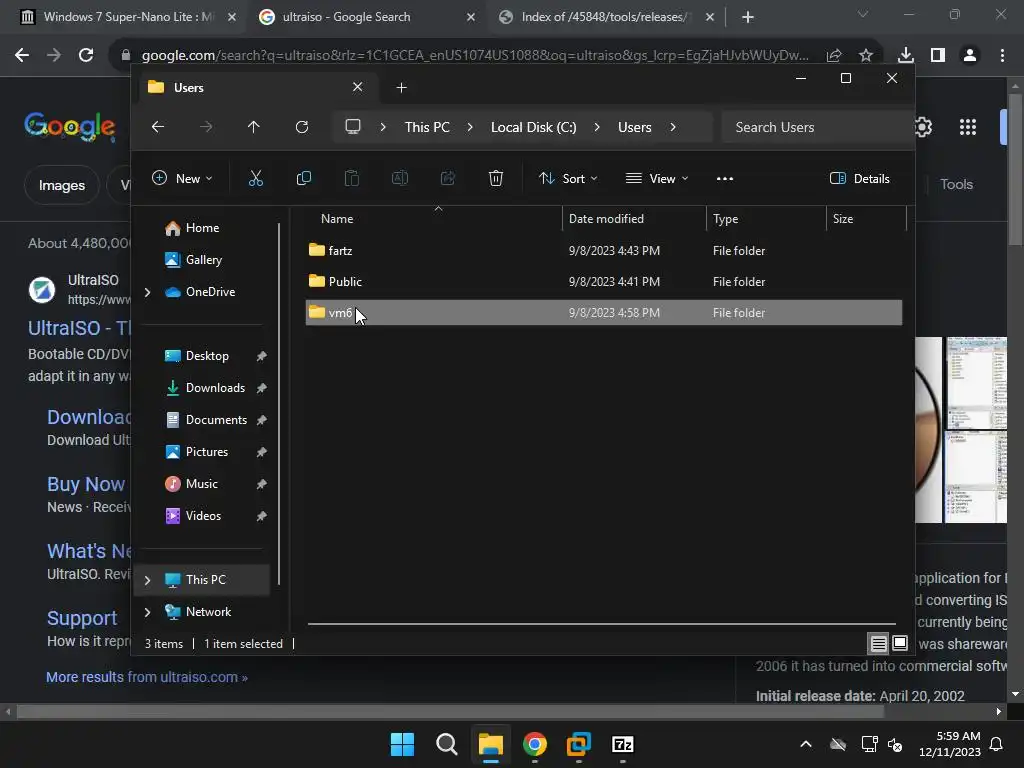Click chevron after Local Disk (C:) breadcrumb
The image size is (1024, 768).
click(x=597, y=127)
